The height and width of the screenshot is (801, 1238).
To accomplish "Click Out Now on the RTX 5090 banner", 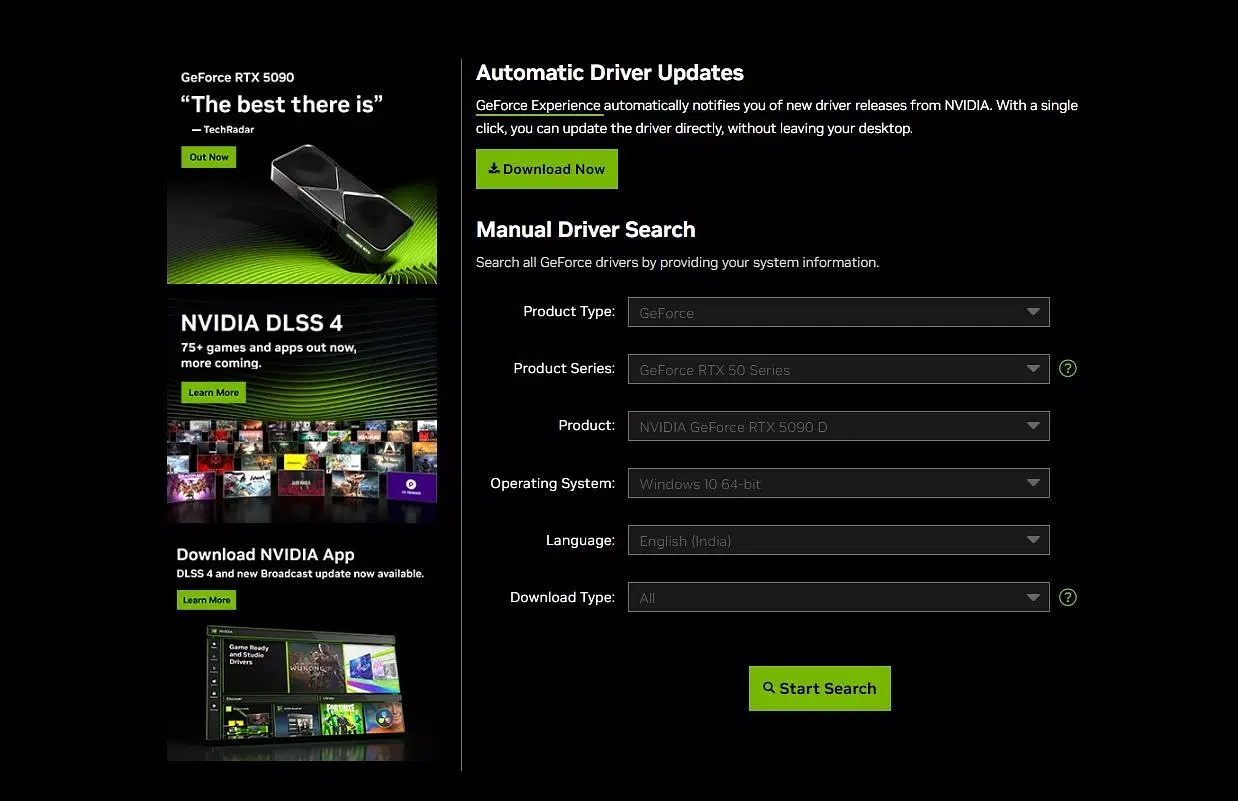I will pos(209,157).
